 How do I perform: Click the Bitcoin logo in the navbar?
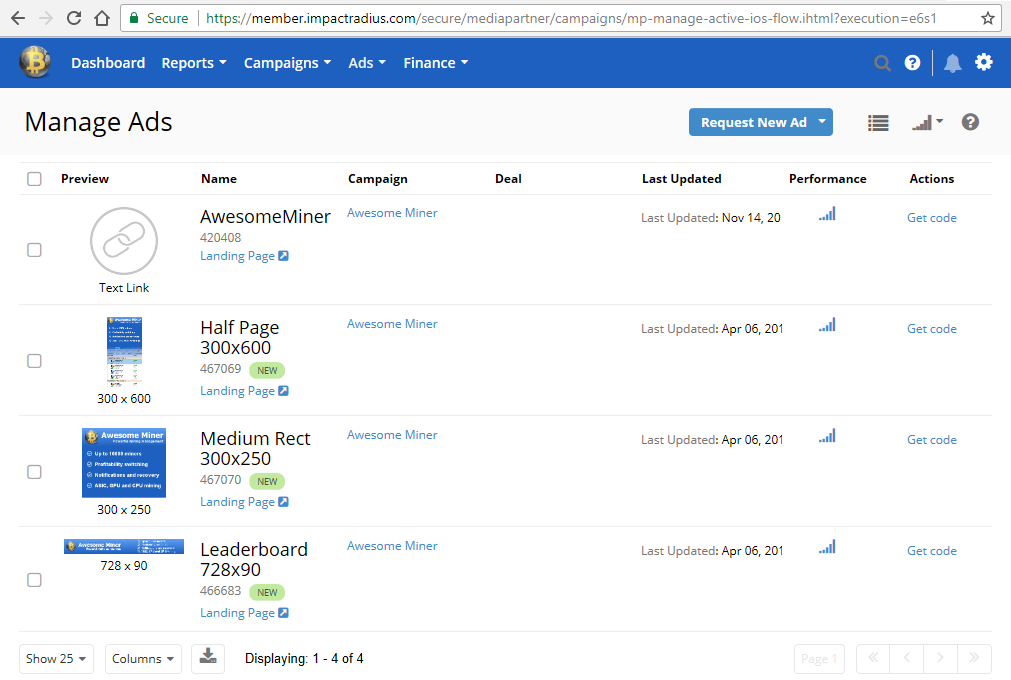click(x=35, y=63)
